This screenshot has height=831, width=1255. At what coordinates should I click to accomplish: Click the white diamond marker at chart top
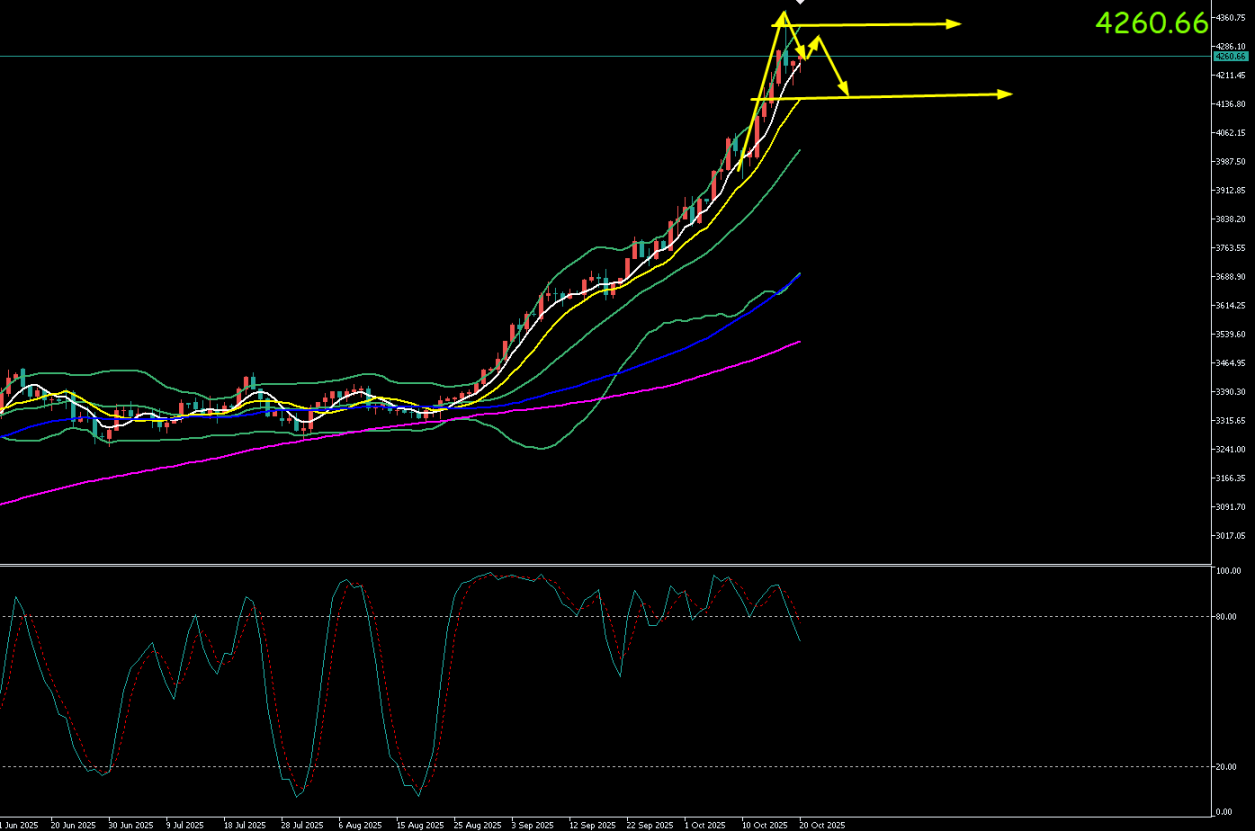click(x=800, y=2)
